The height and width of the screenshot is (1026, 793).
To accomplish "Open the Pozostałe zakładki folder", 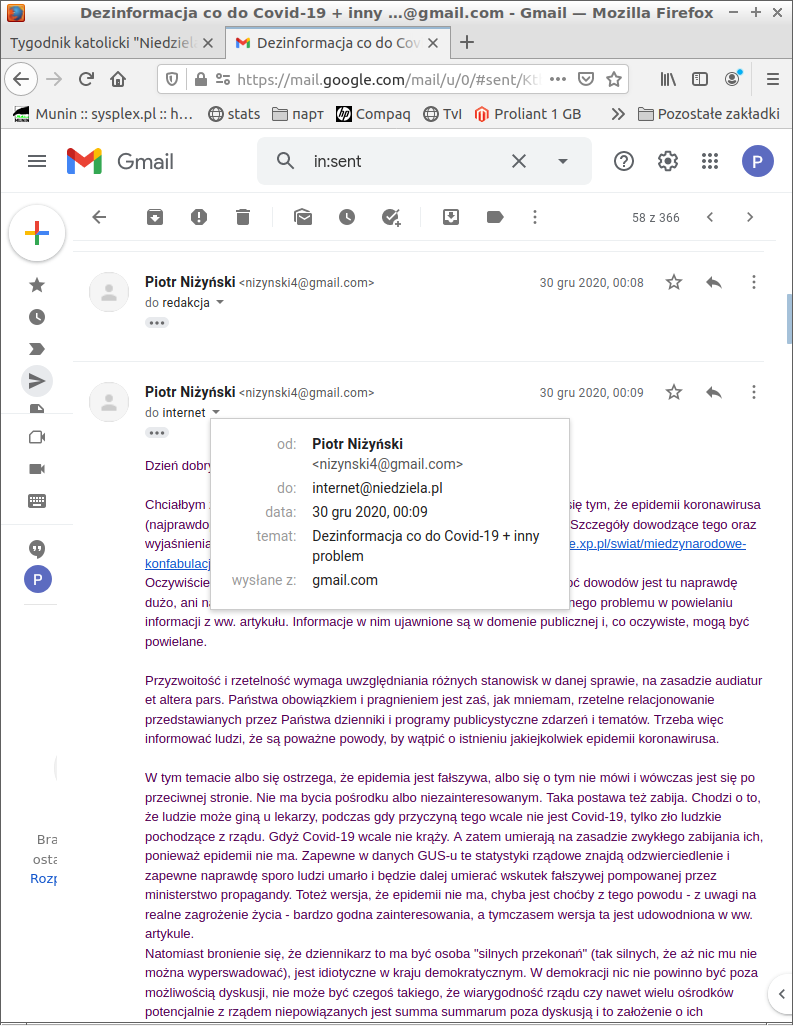I will click(x=709, y=114).
